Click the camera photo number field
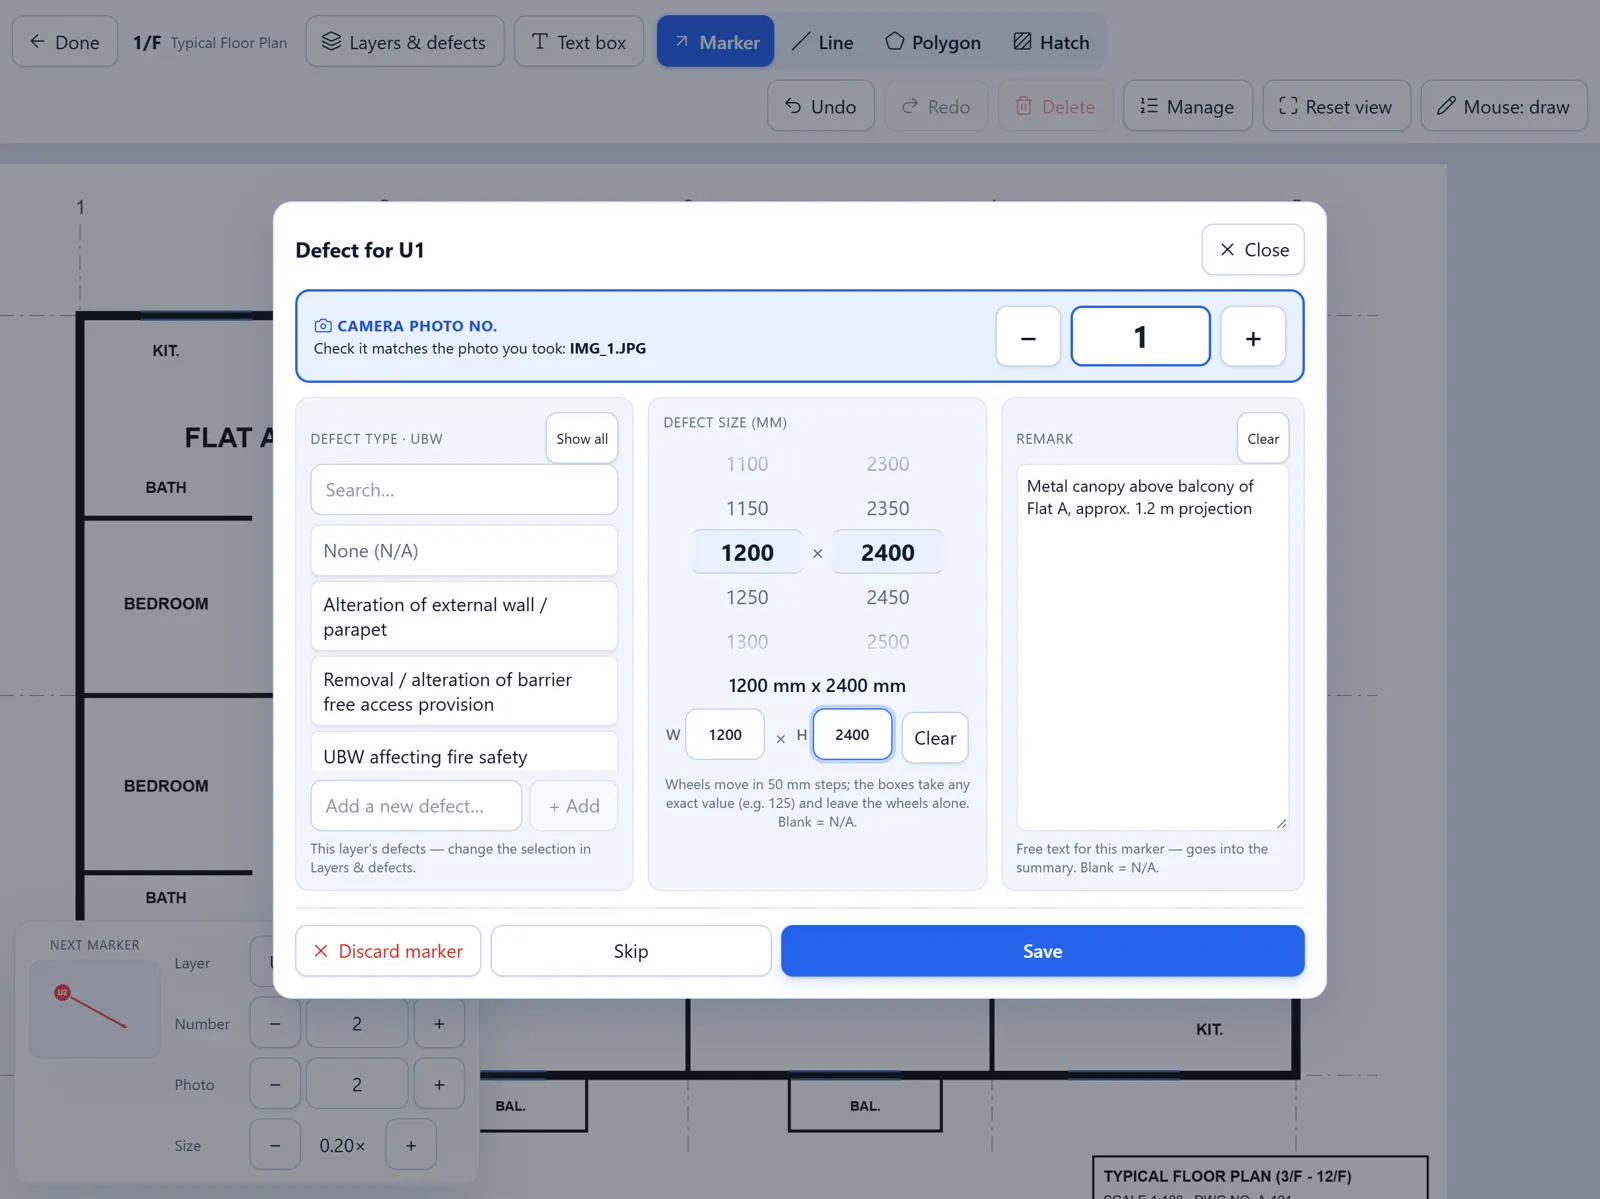The image size is (1600, 1199). 1141,337
